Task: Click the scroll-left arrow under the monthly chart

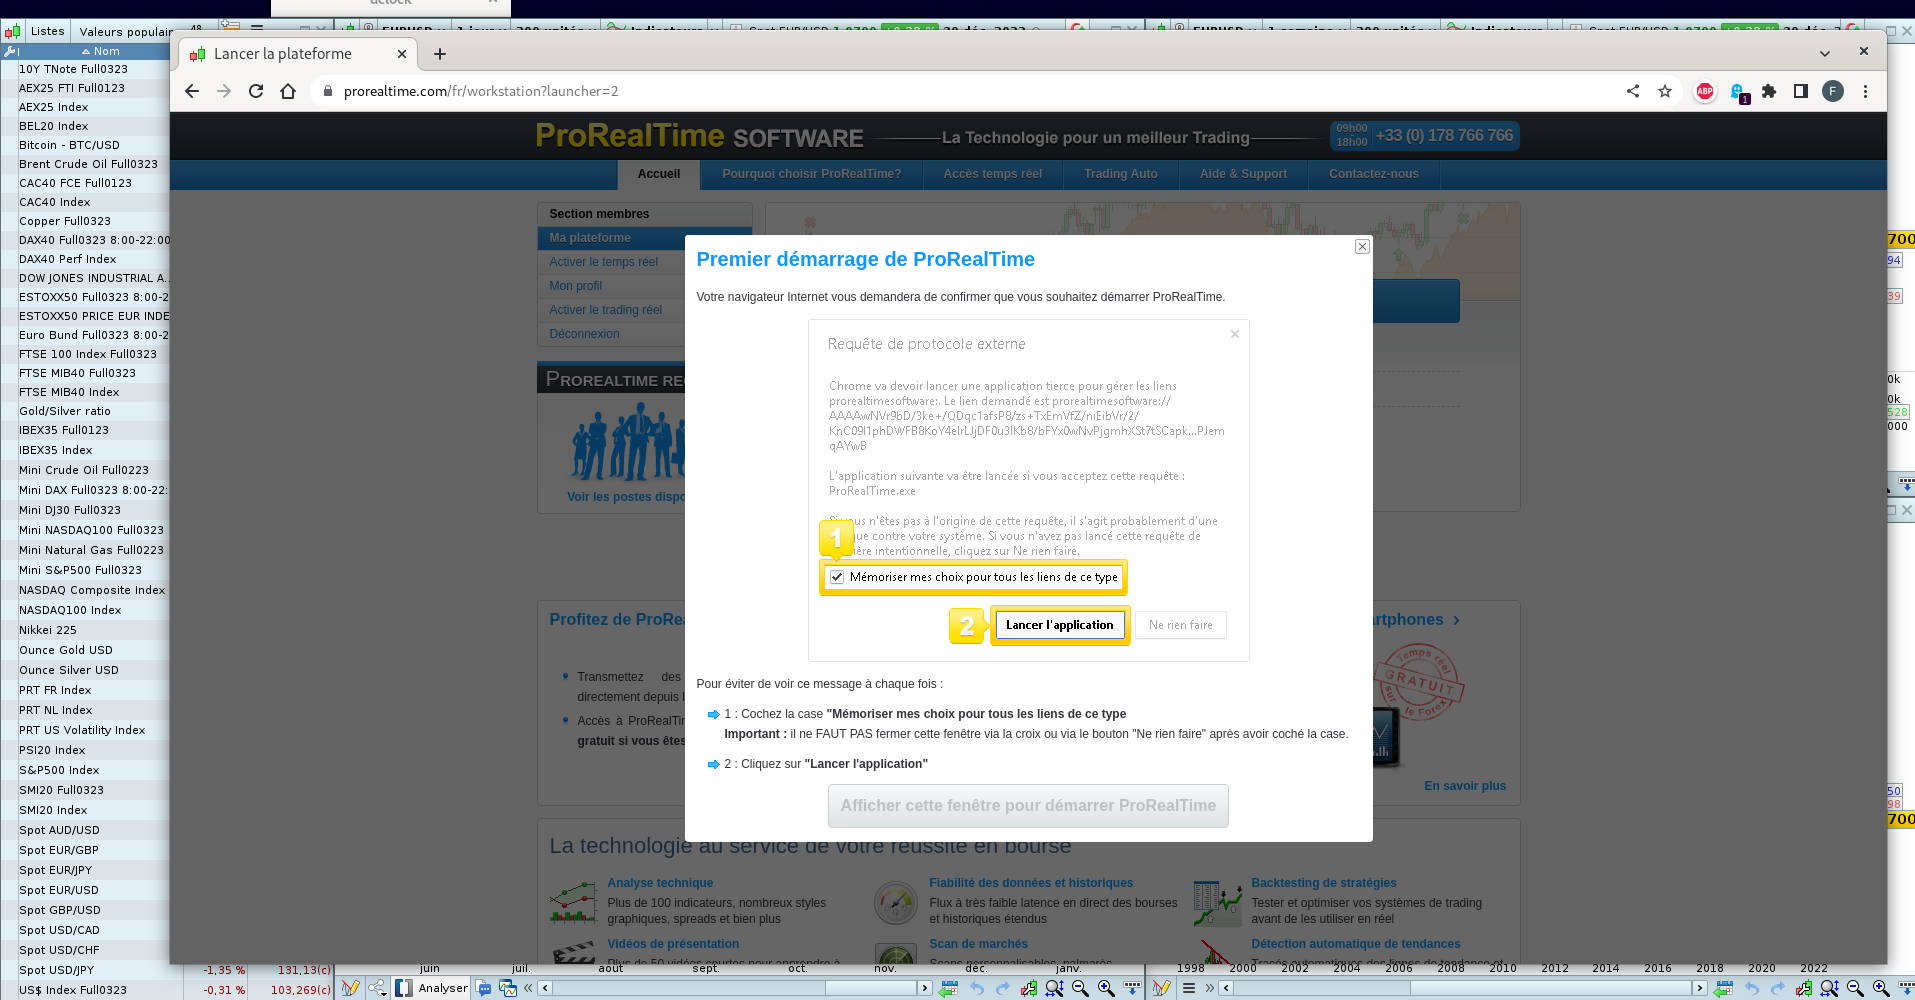Action: [545, 988]
